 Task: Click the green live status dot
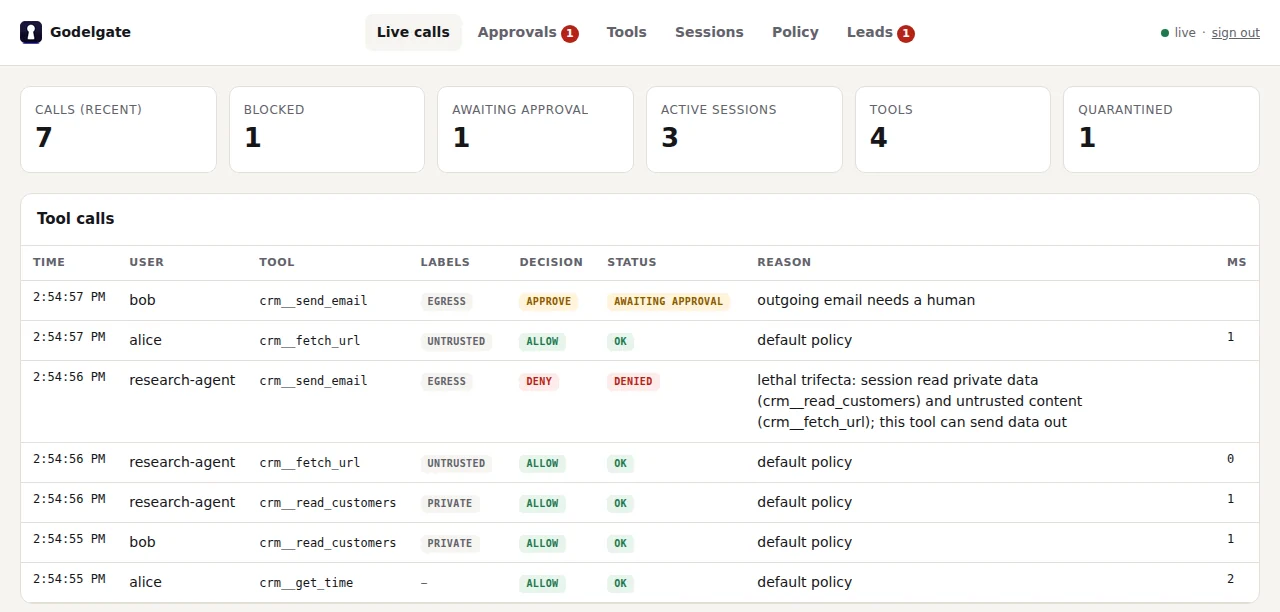tap(1165, 33)
